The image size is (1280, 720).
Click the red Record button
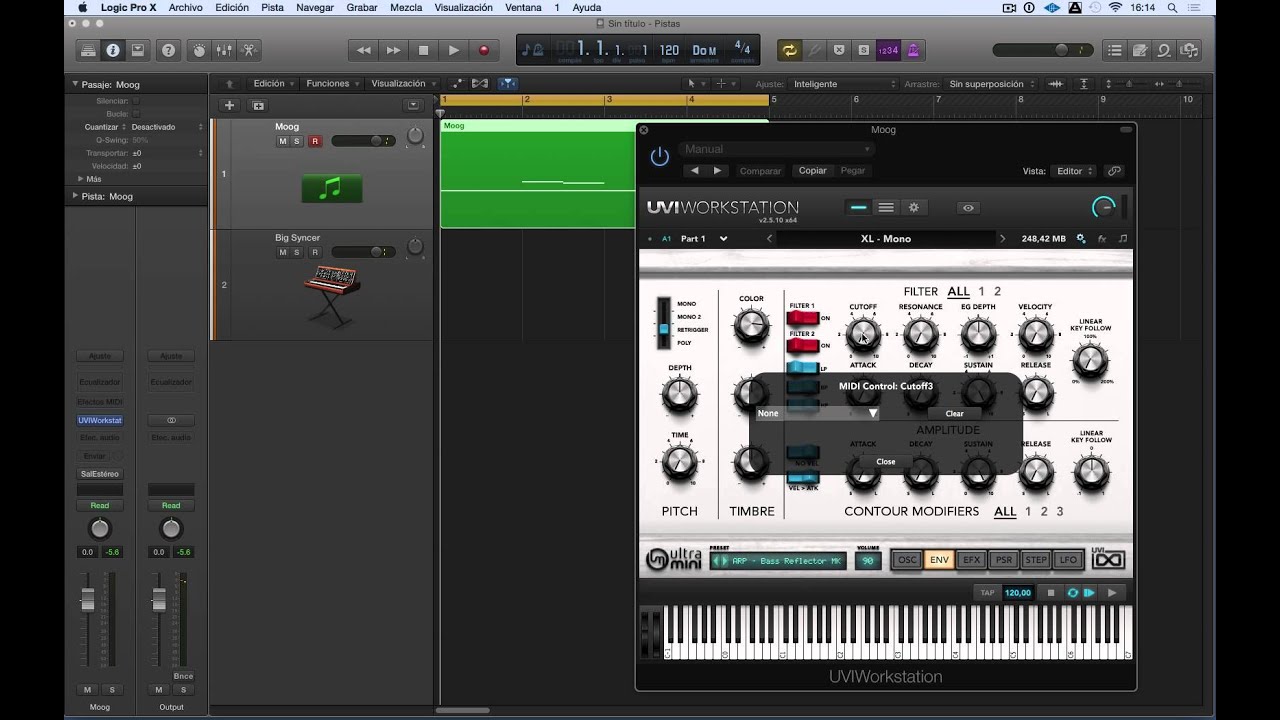click(484, 50)
